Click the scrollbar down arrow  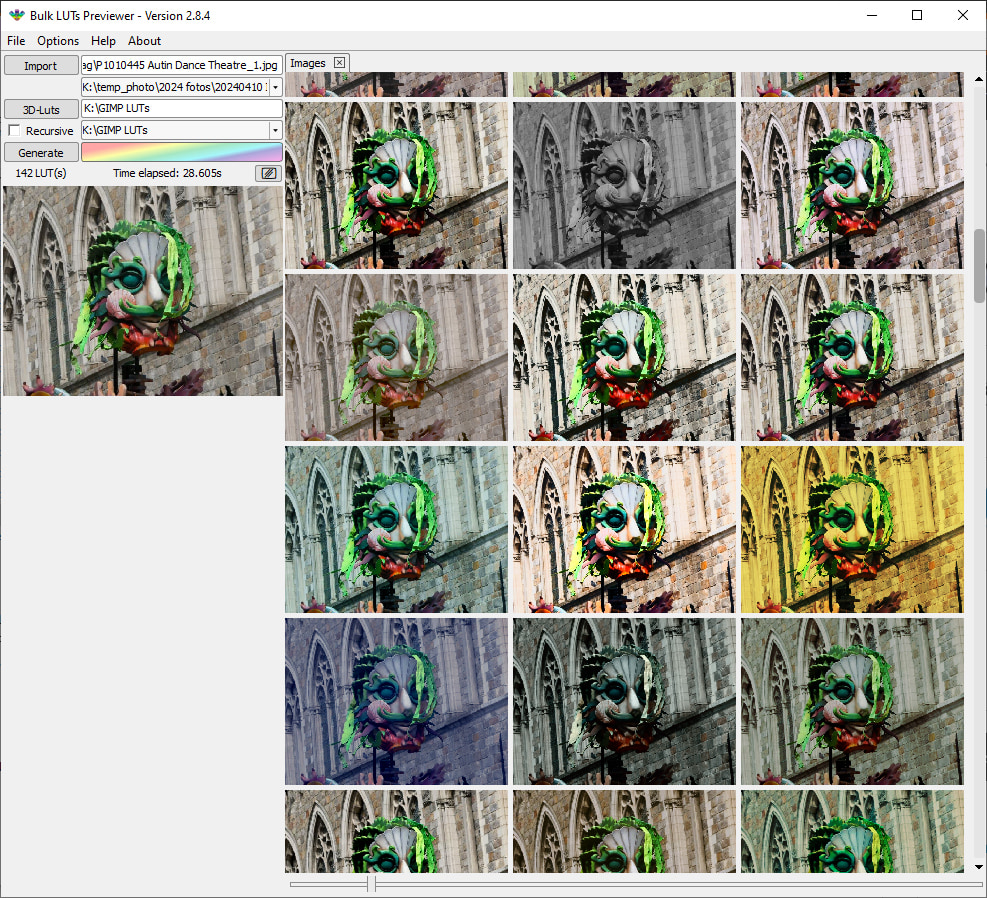pyautogui.click(x=979, y=867)
